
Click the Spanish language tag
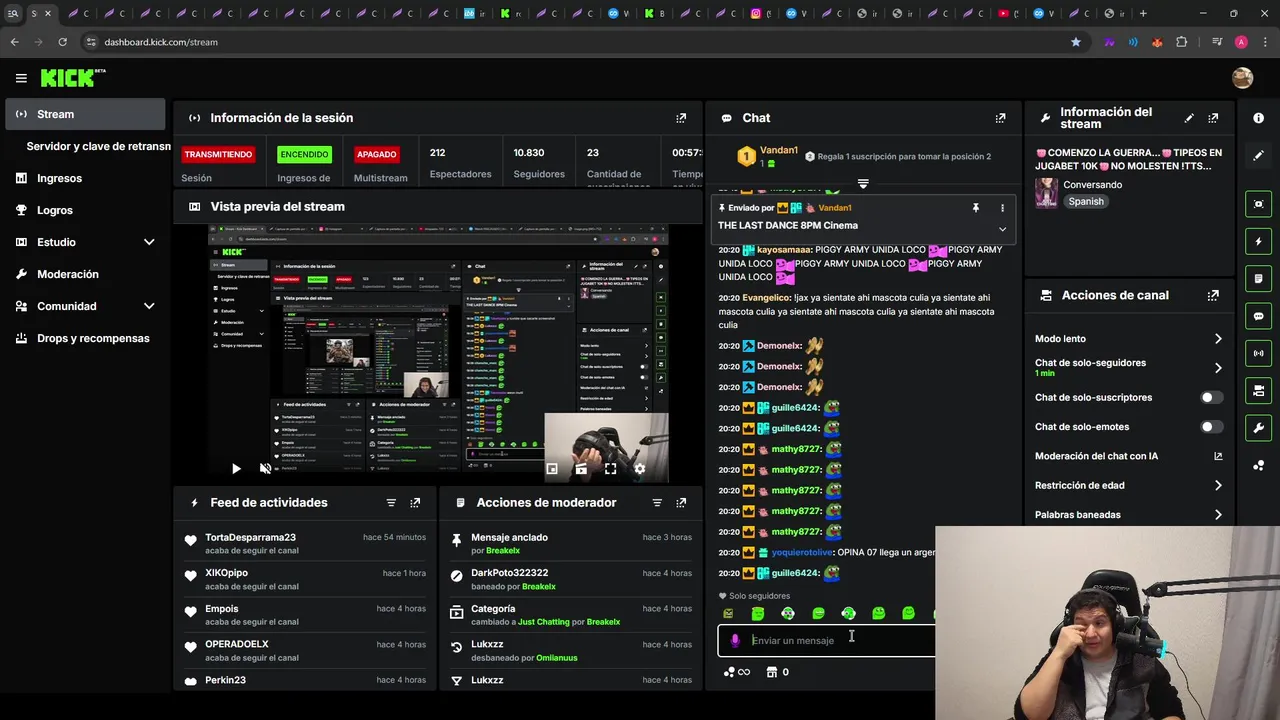1086,201
